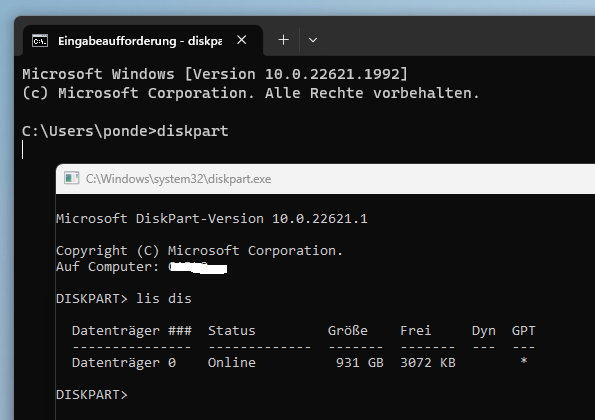The width and height of the screenshot is (595, 420).
Task: Click the diskpart.exe window icon
Action: click(71, 178)
